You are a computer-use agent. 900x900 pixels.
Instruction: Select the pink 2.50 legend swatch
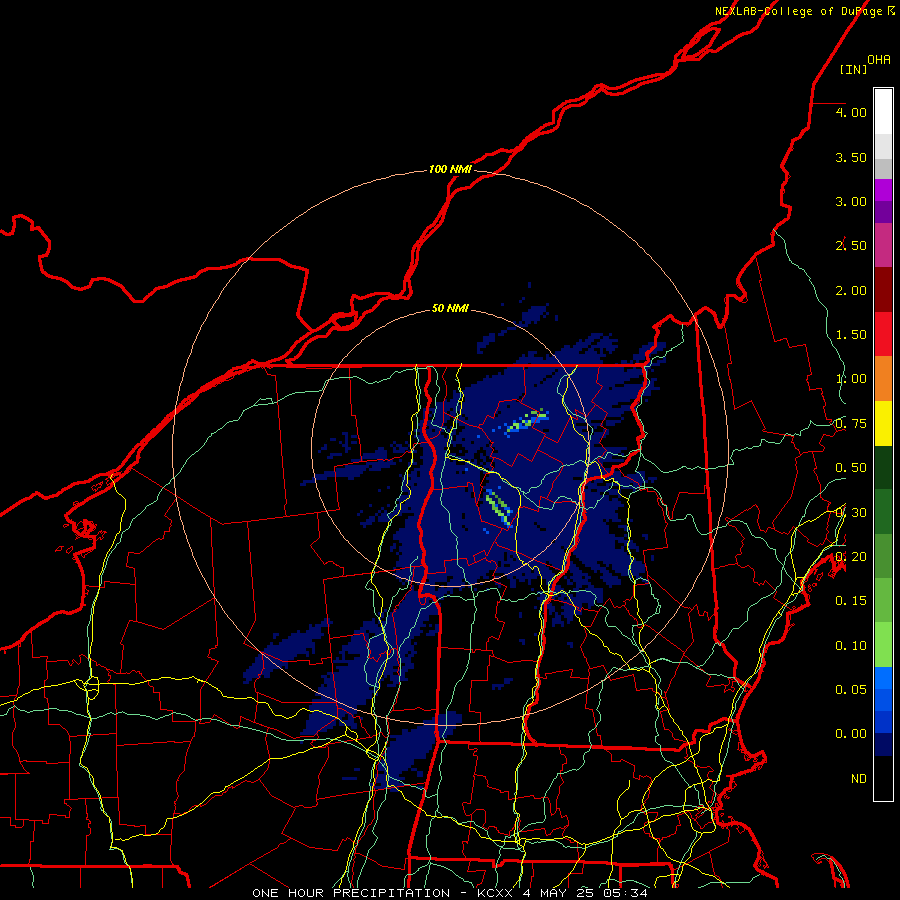(x=883, y=245)
